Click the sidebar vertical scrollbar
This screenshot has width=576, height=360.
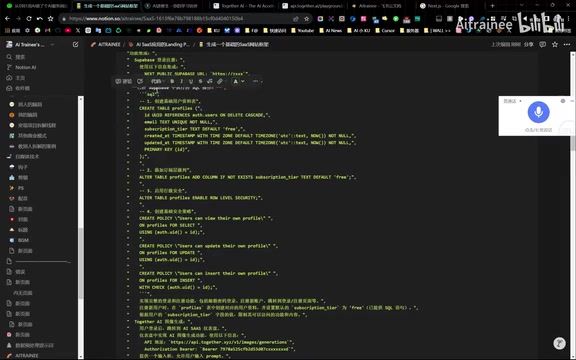(x=80, y=263)
